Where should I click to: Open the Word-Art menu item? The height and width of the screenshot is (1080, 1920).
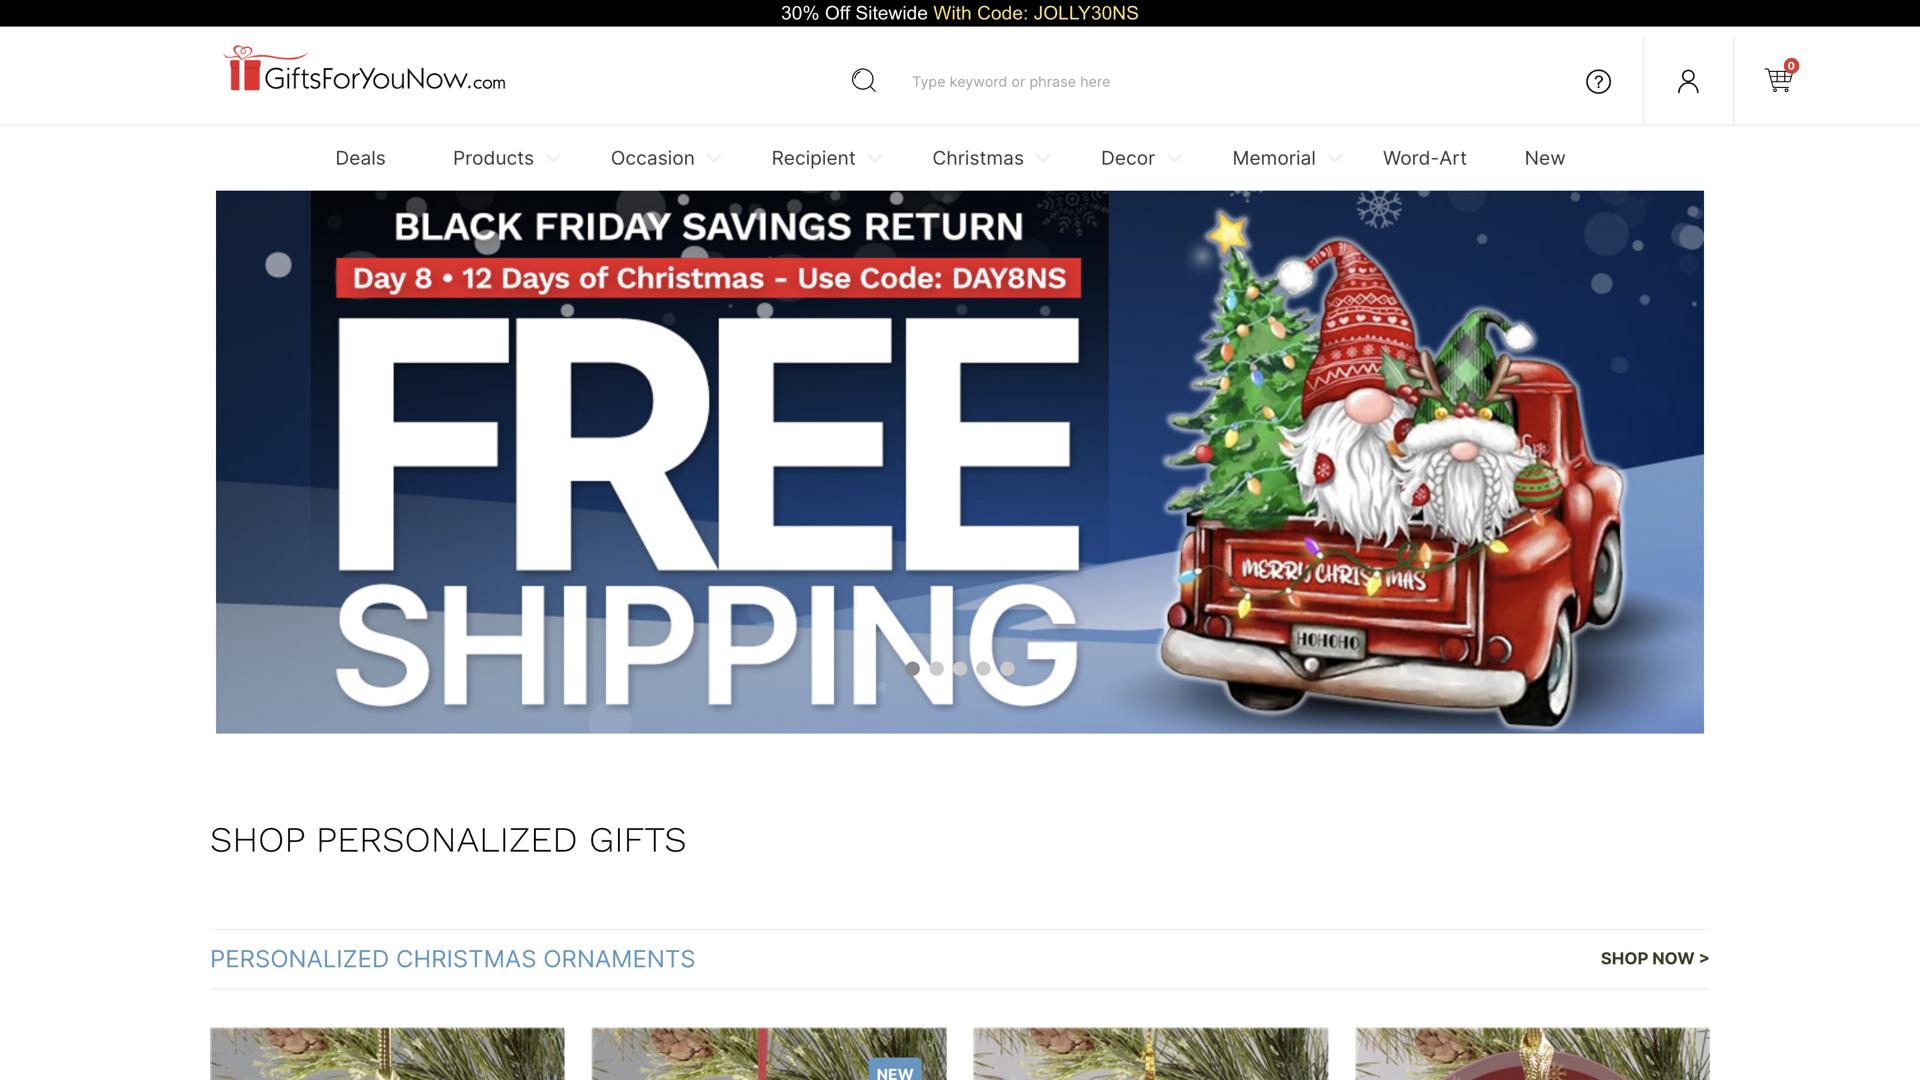pyautogui.click(x=1424, y=158)
